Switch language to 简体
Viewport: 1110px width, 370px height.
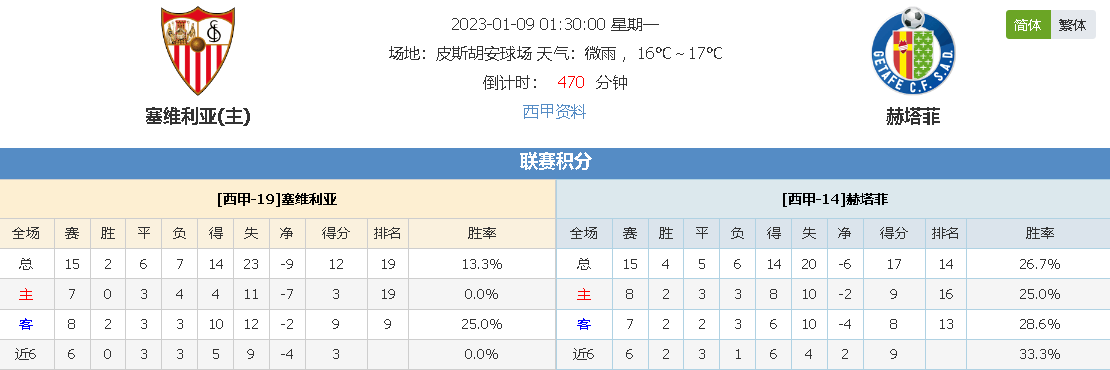[1027, 25]
